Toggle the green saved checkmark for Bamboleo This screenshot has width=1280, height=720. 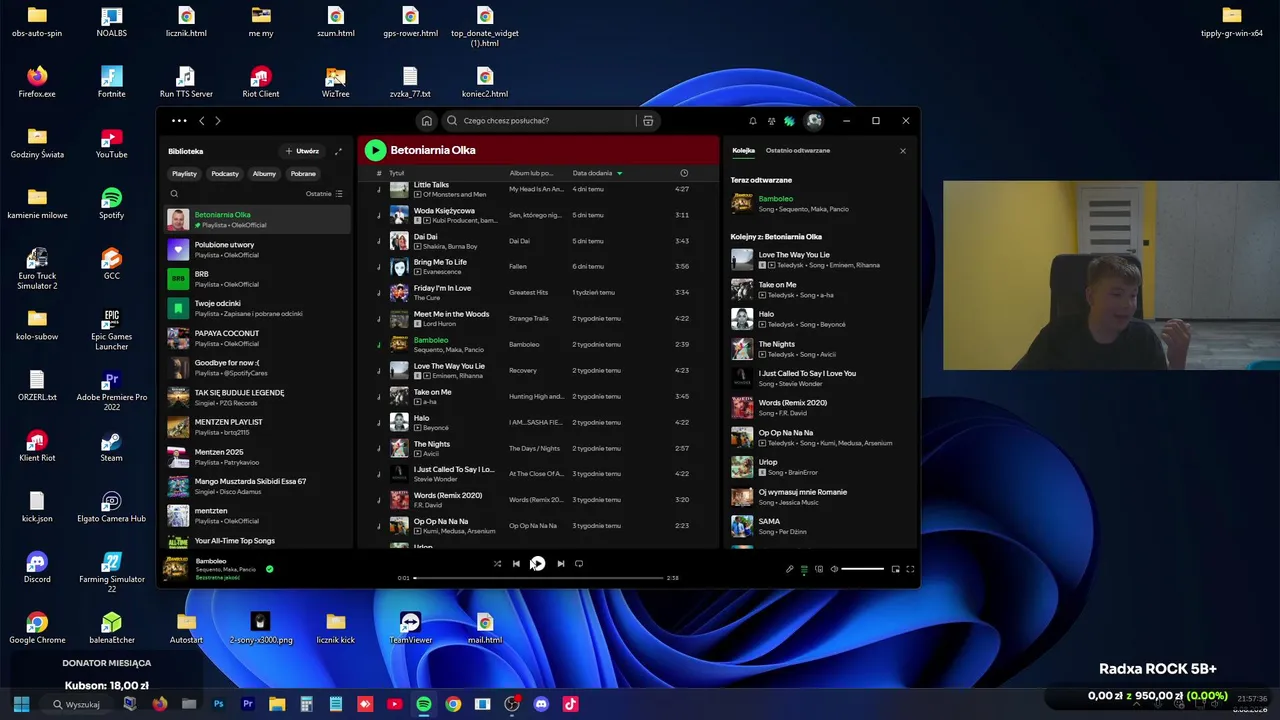(x=270, y=569)
